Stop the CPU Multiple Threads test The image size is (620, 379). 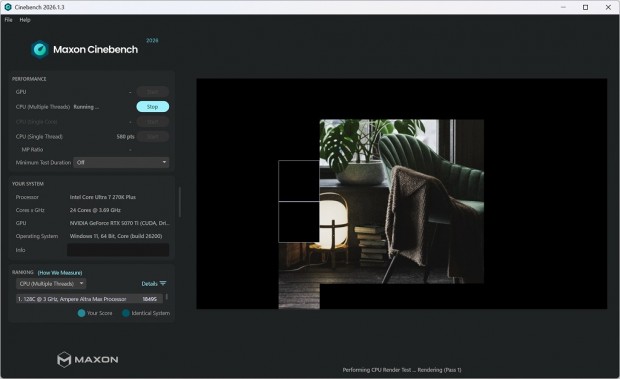153,107
